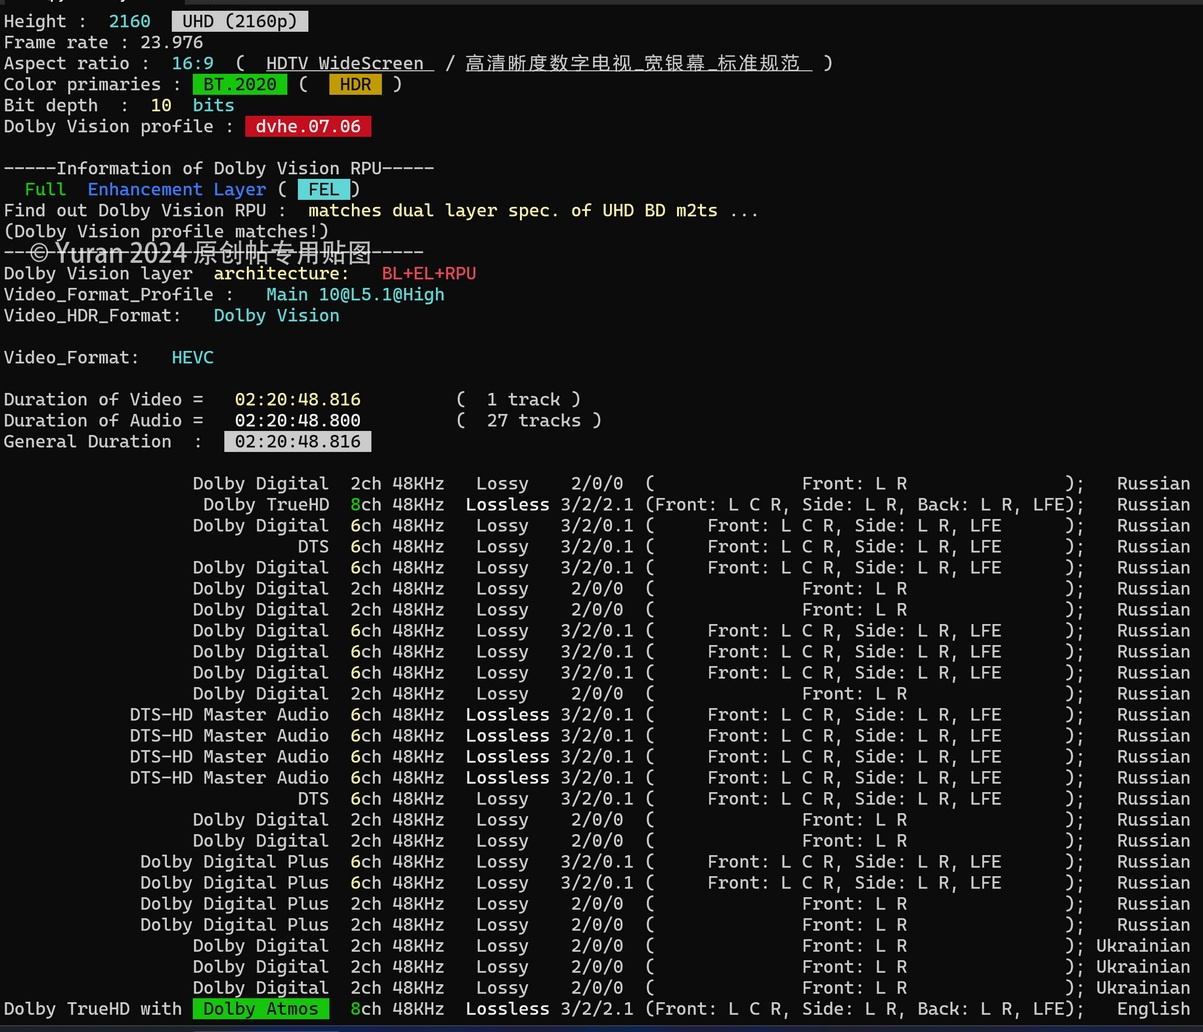Click the underlined HDTV WideScreen text
Viewport: 1203px width, 1032px height.
click(x=345, y=63)
